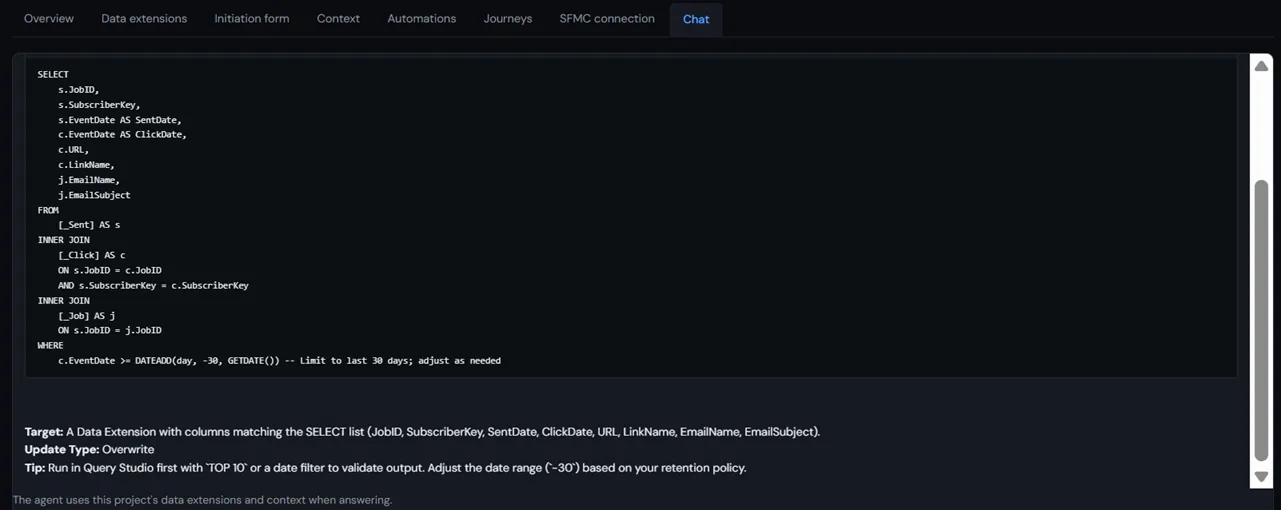Click the AND s.SubscriberKey = c.SubscriberKey line

153,285
